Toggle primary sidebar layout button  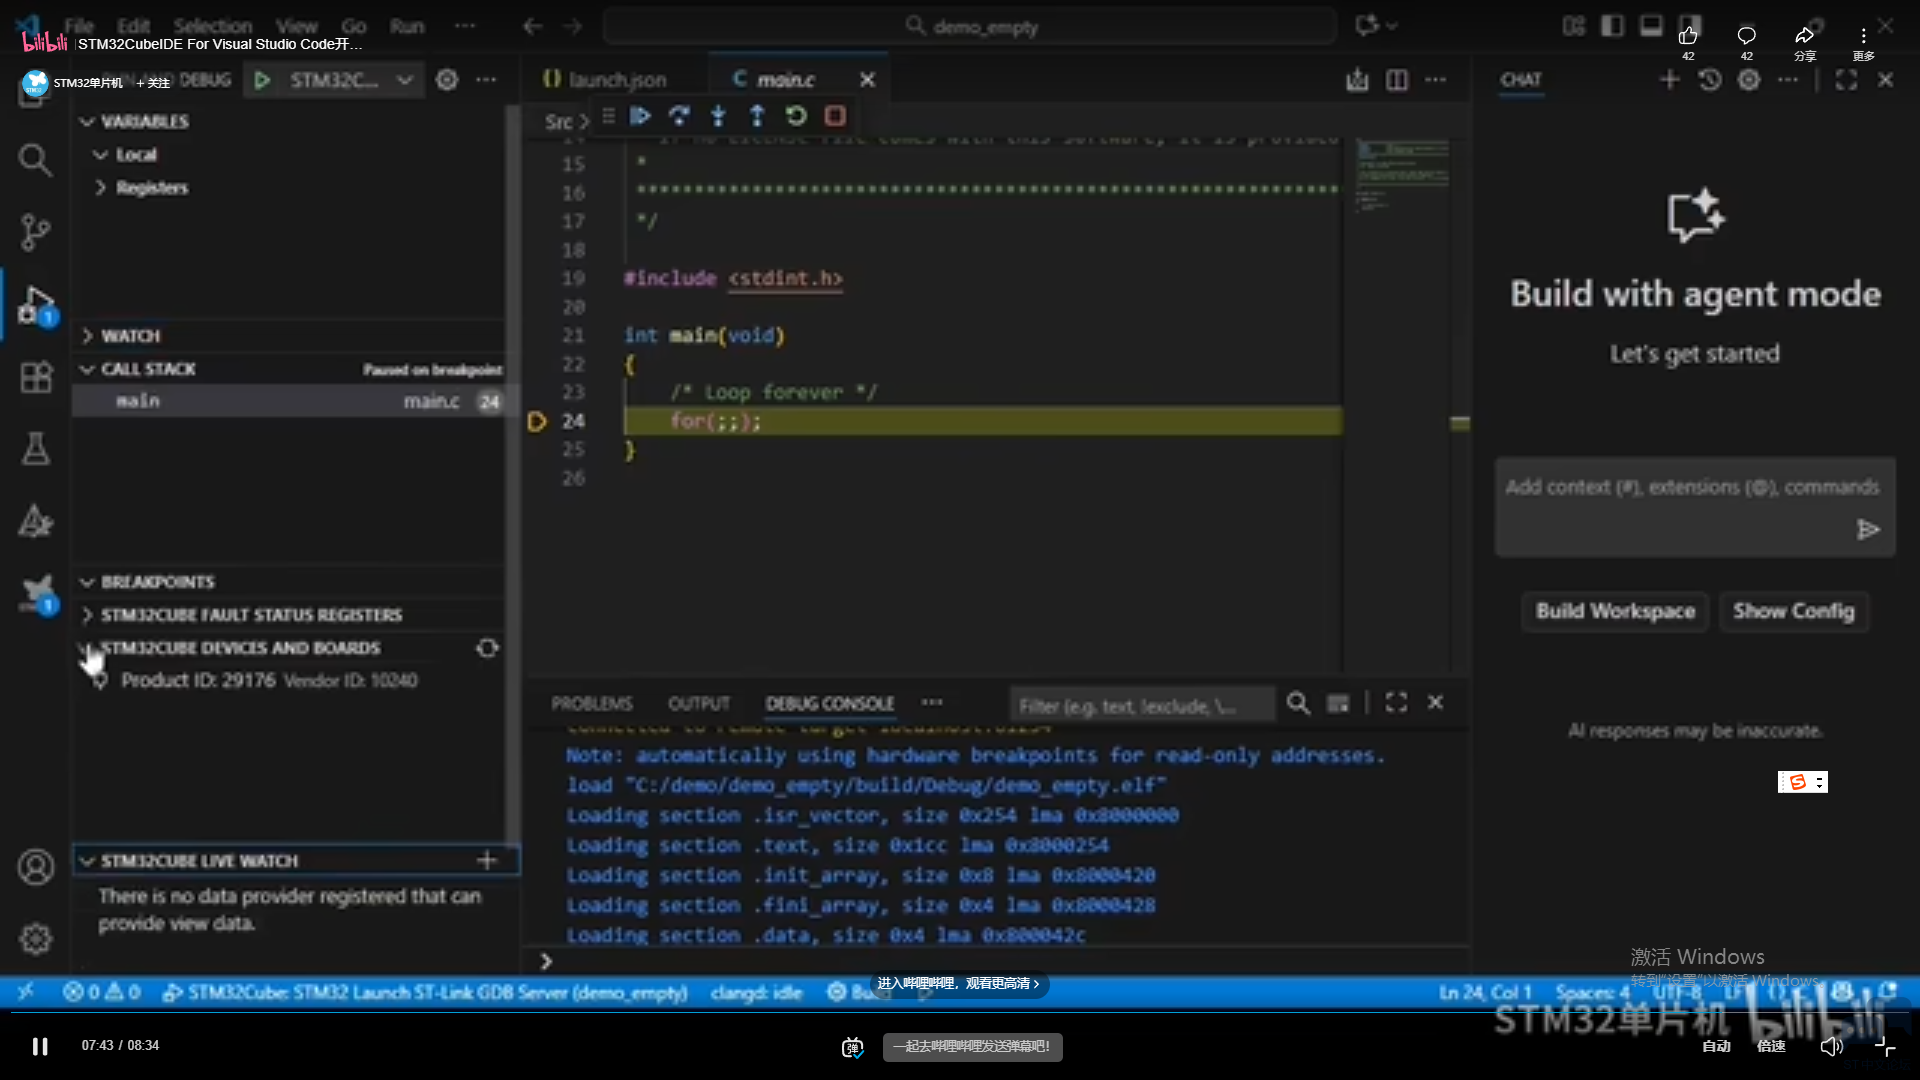[1612, 26]
